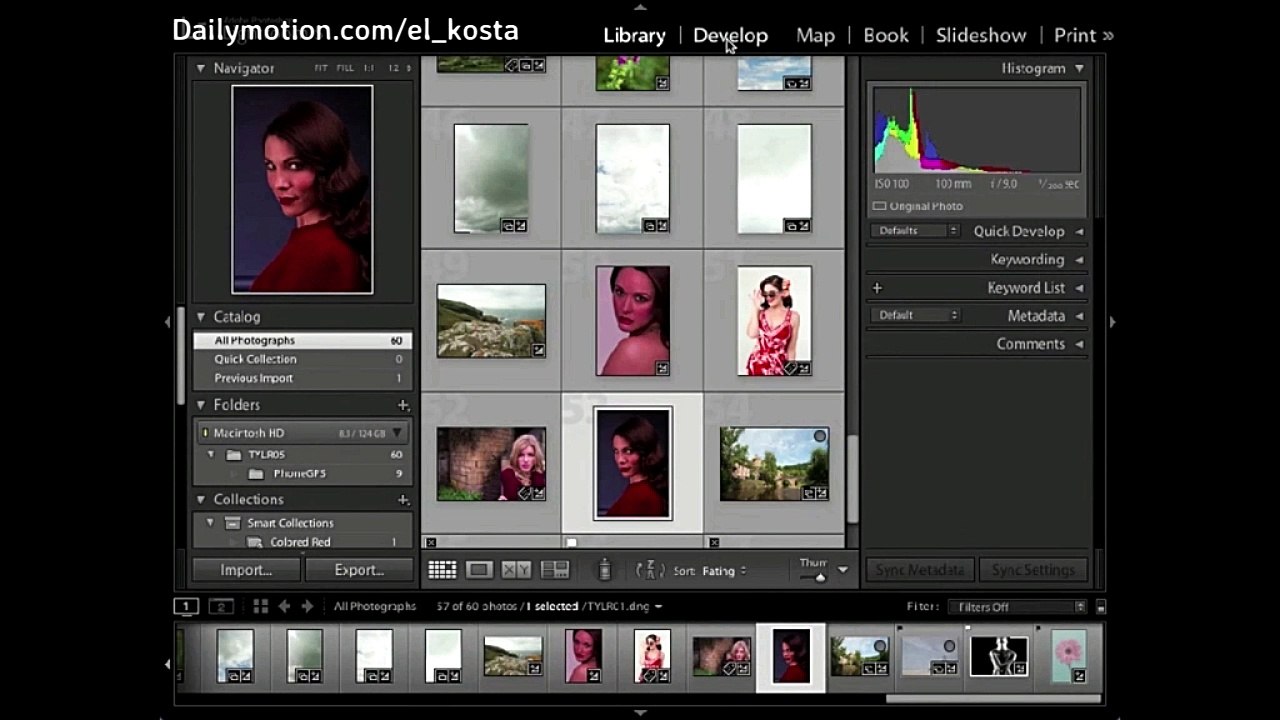Toggle the second monitor window button

(220, 606)
